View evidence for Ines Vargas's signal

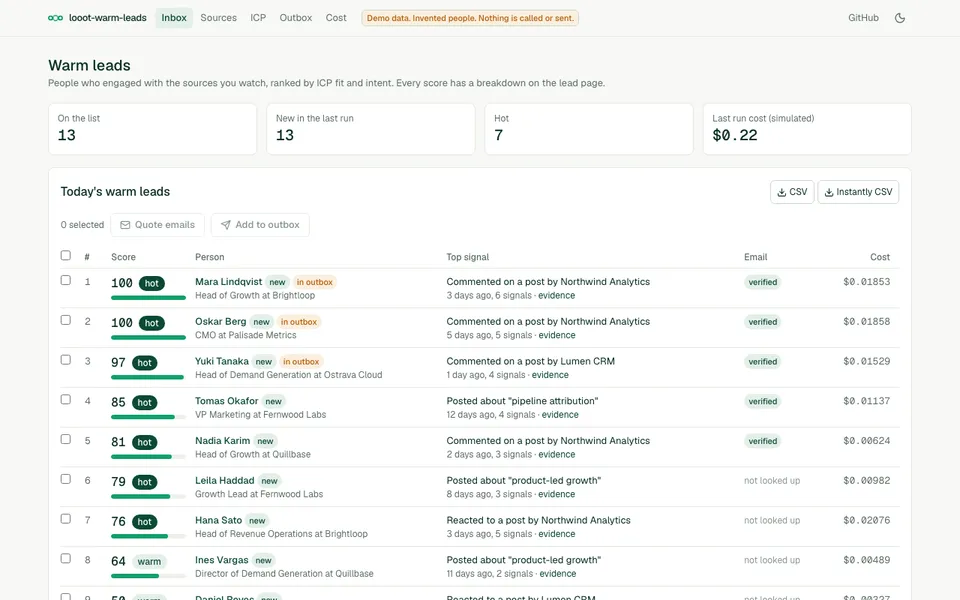point(557,574)
